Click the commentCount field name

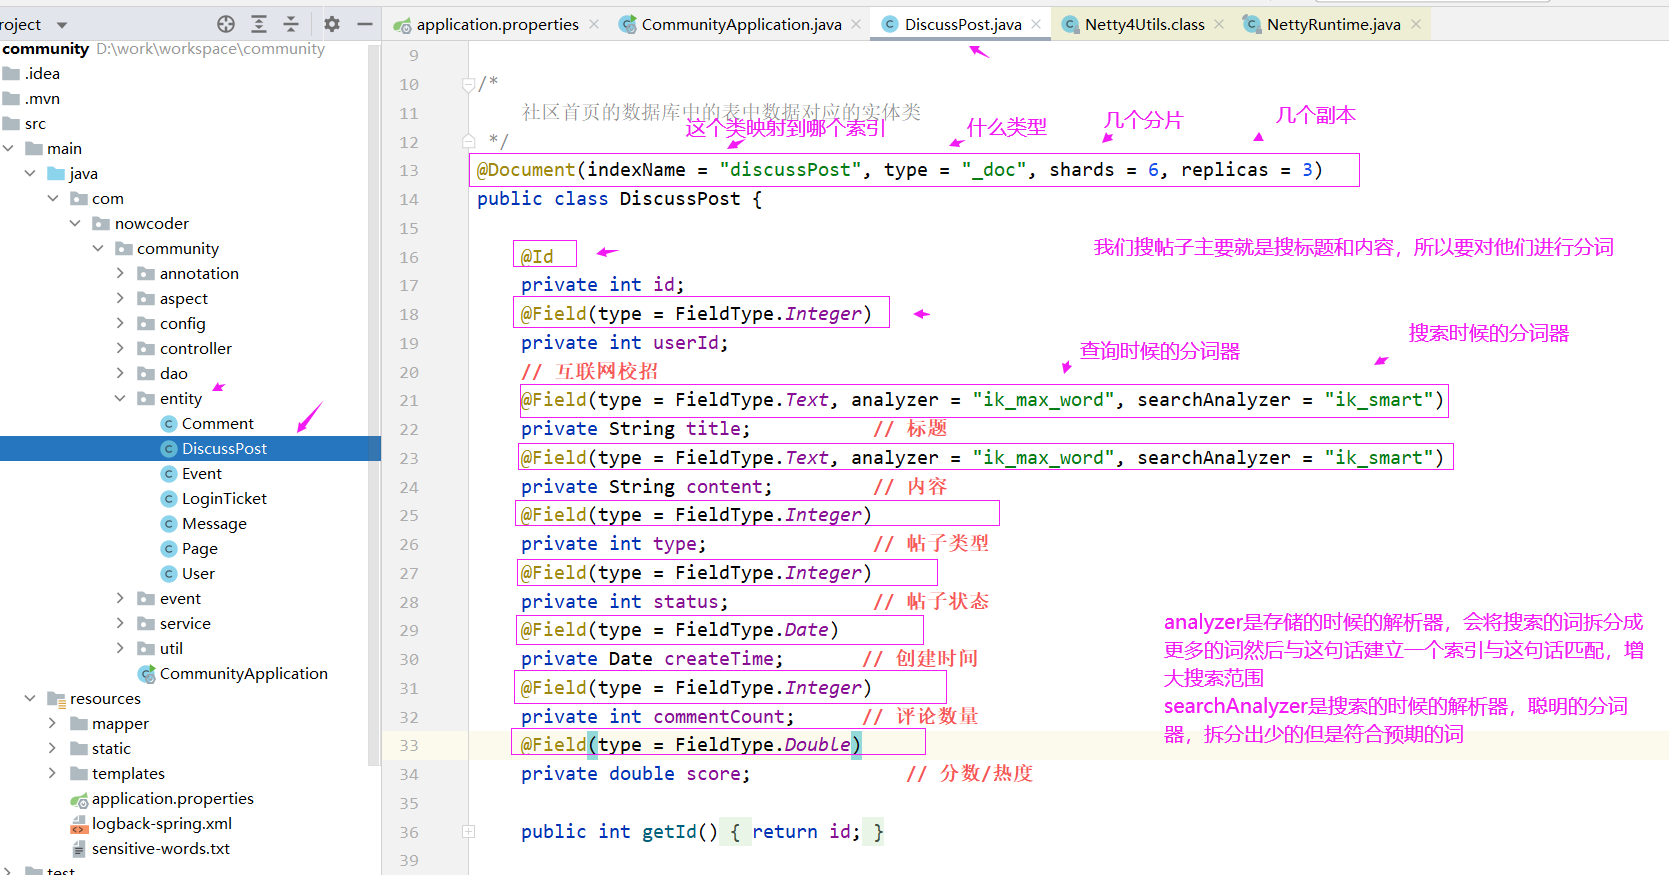(718, 716)
